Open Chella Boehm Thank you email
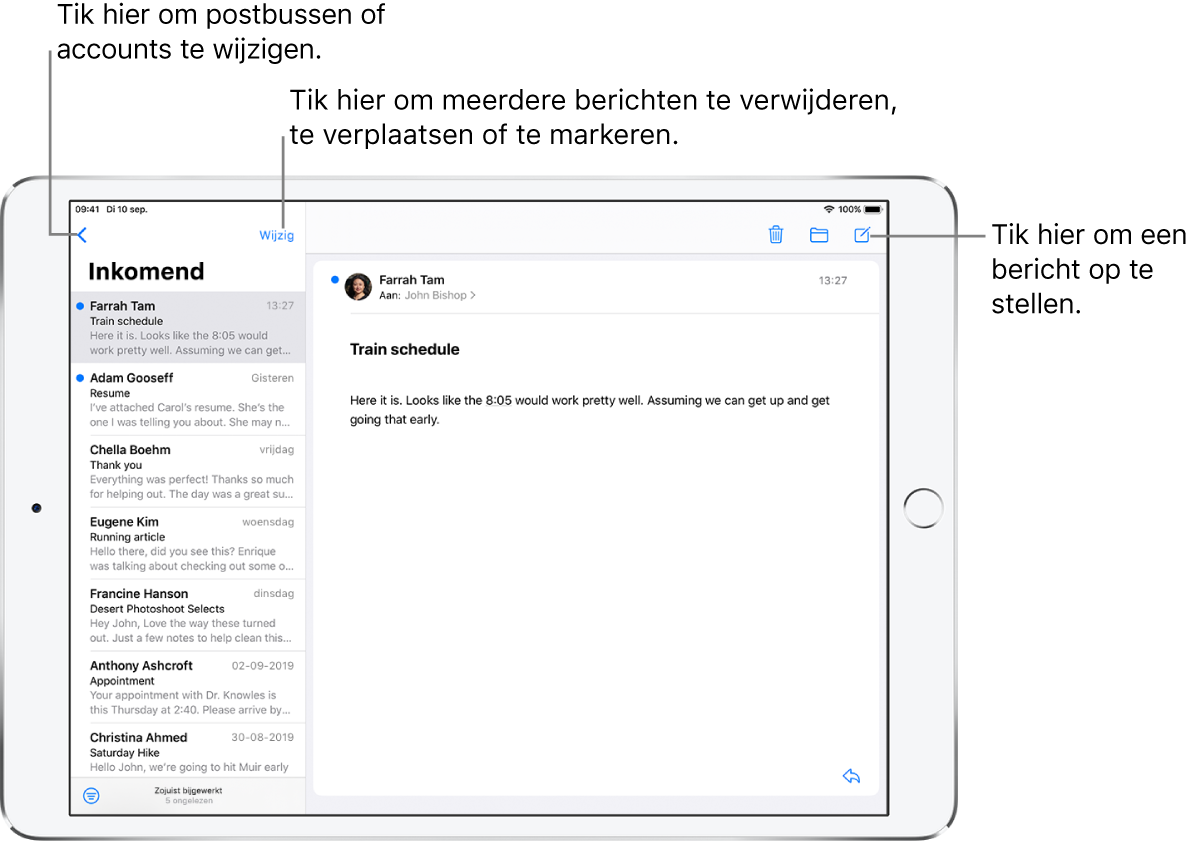 [189, 471]
